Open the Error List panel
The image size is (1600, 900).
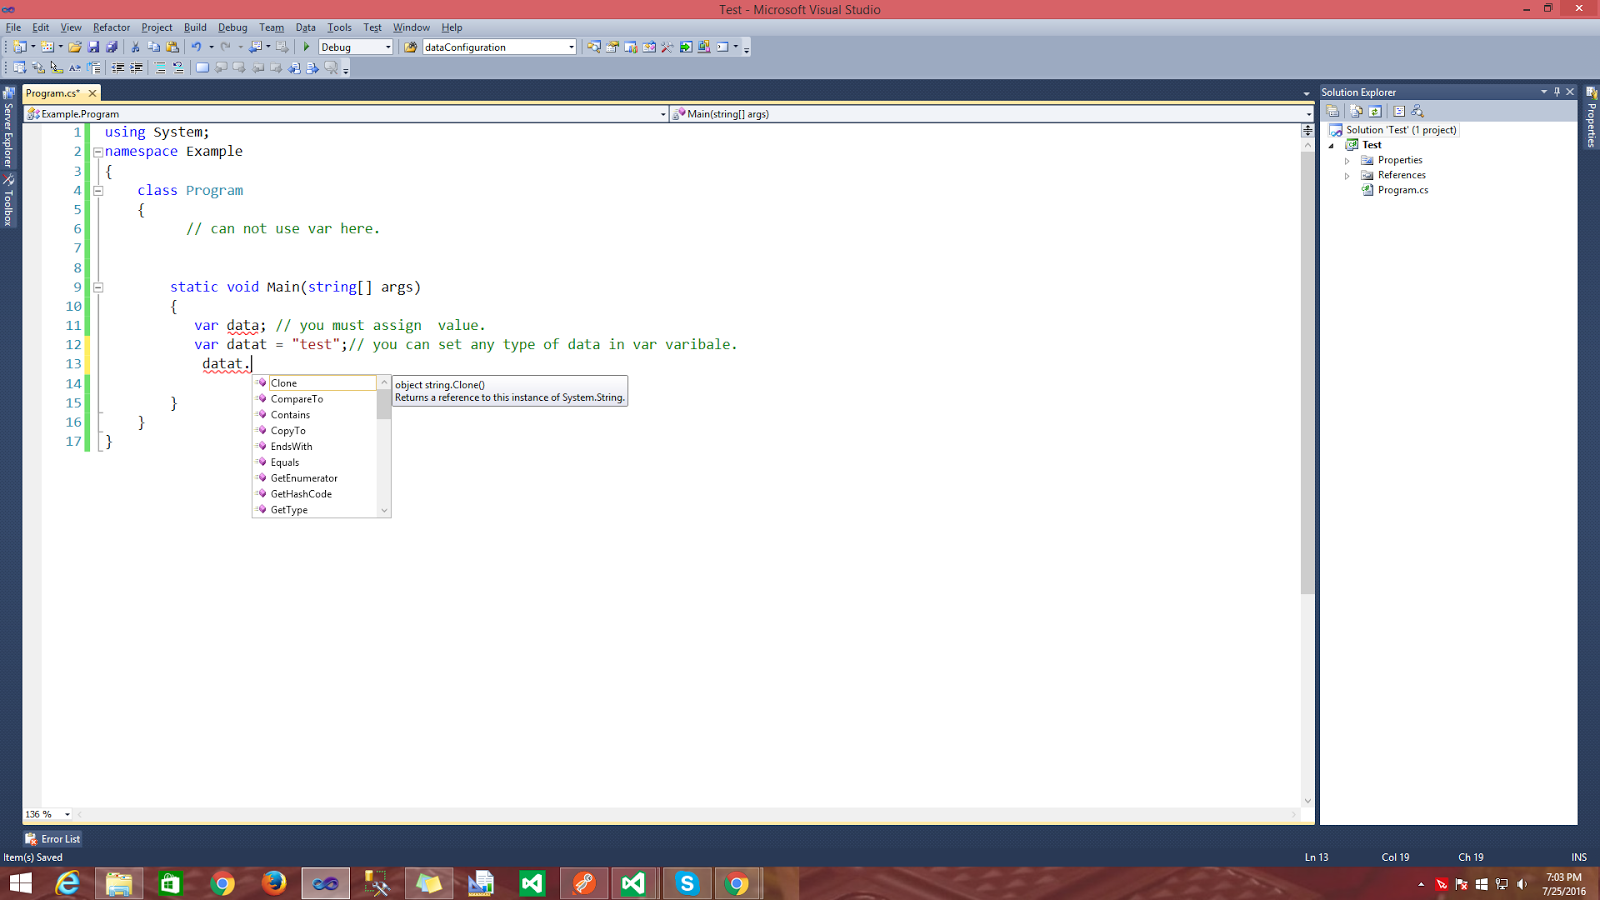pos(52,838)
